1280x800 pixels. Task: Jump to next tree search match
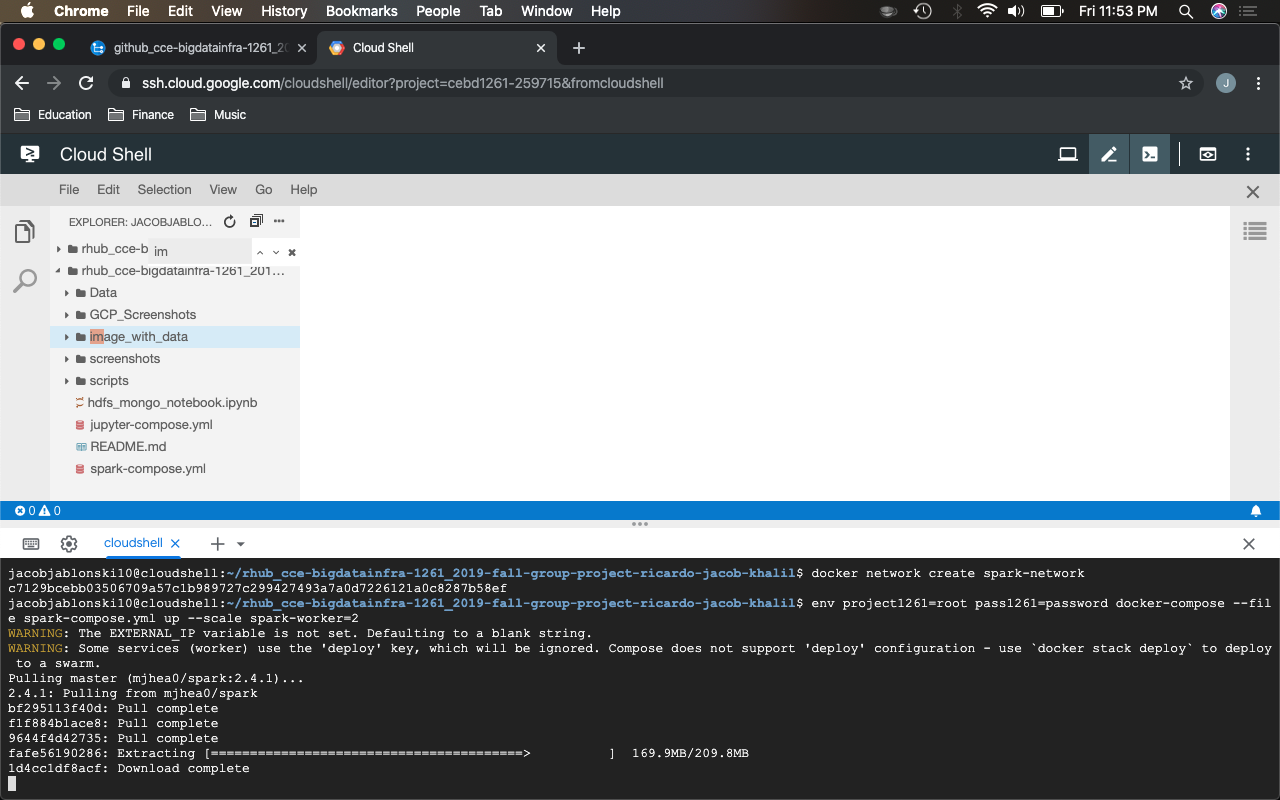tap(276, 252)
